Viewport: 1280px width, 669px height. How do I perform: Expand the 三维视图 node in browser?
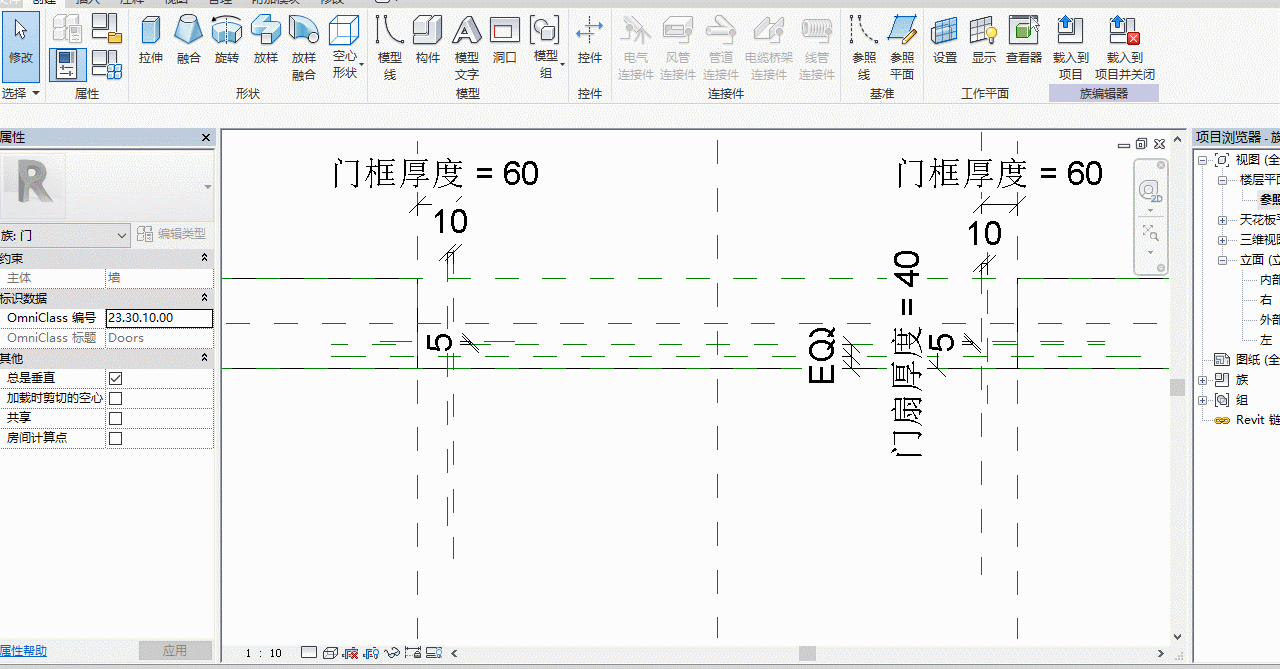1222,240
